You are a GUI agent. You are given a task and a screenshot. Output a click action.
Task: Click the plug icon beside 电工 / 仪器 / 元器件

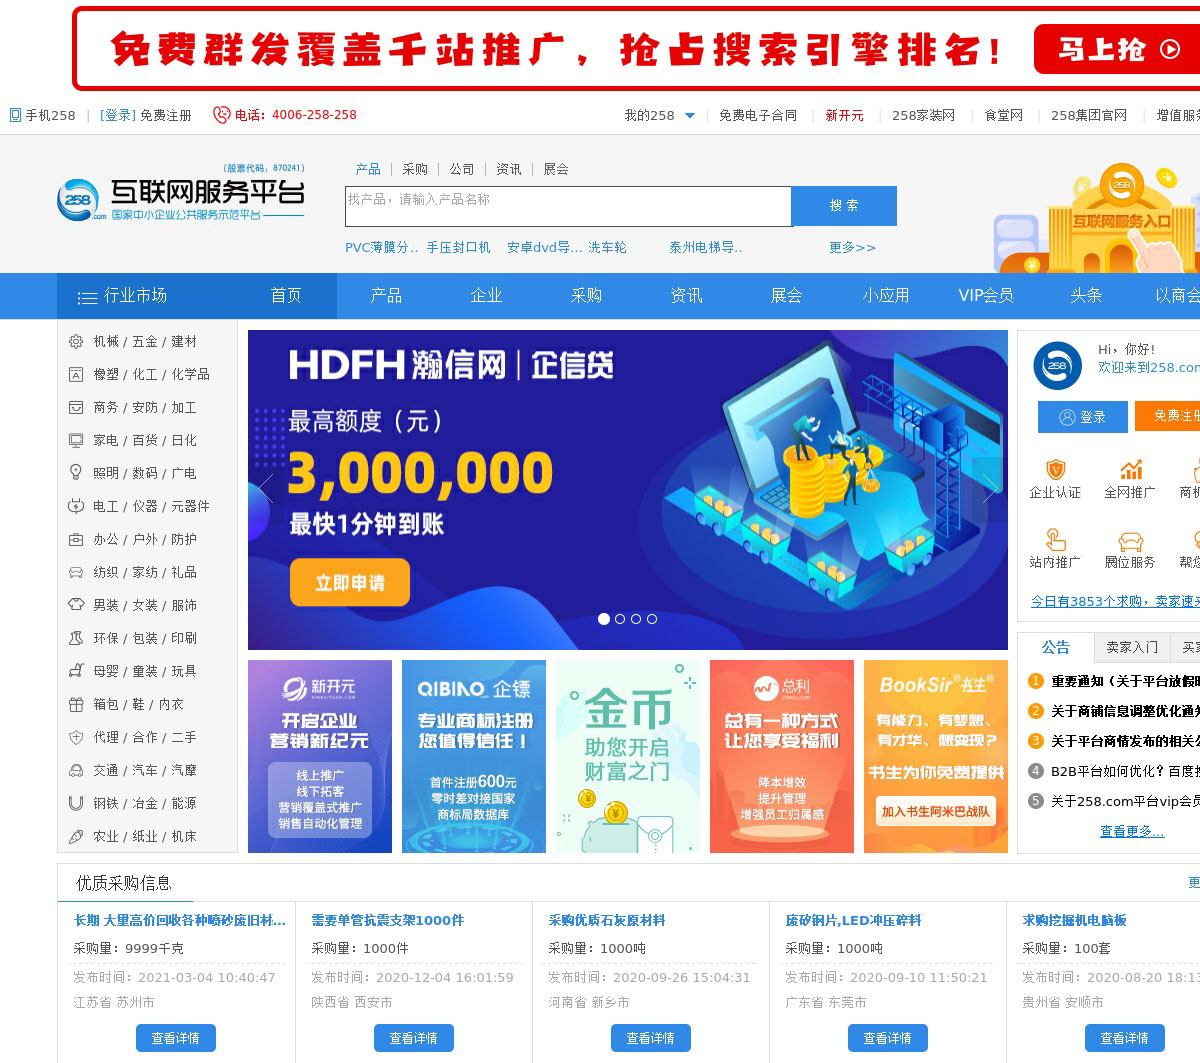(x=76, y=506)
